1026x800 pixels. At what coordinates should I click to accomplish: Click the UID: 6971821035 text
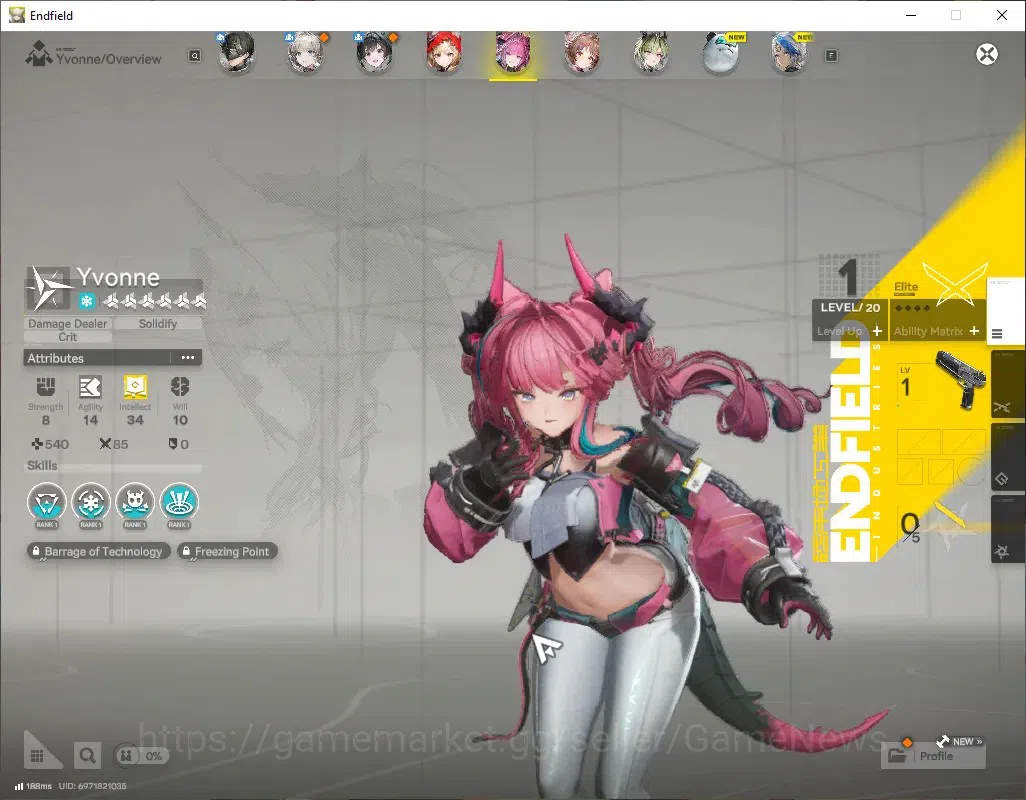92,786
